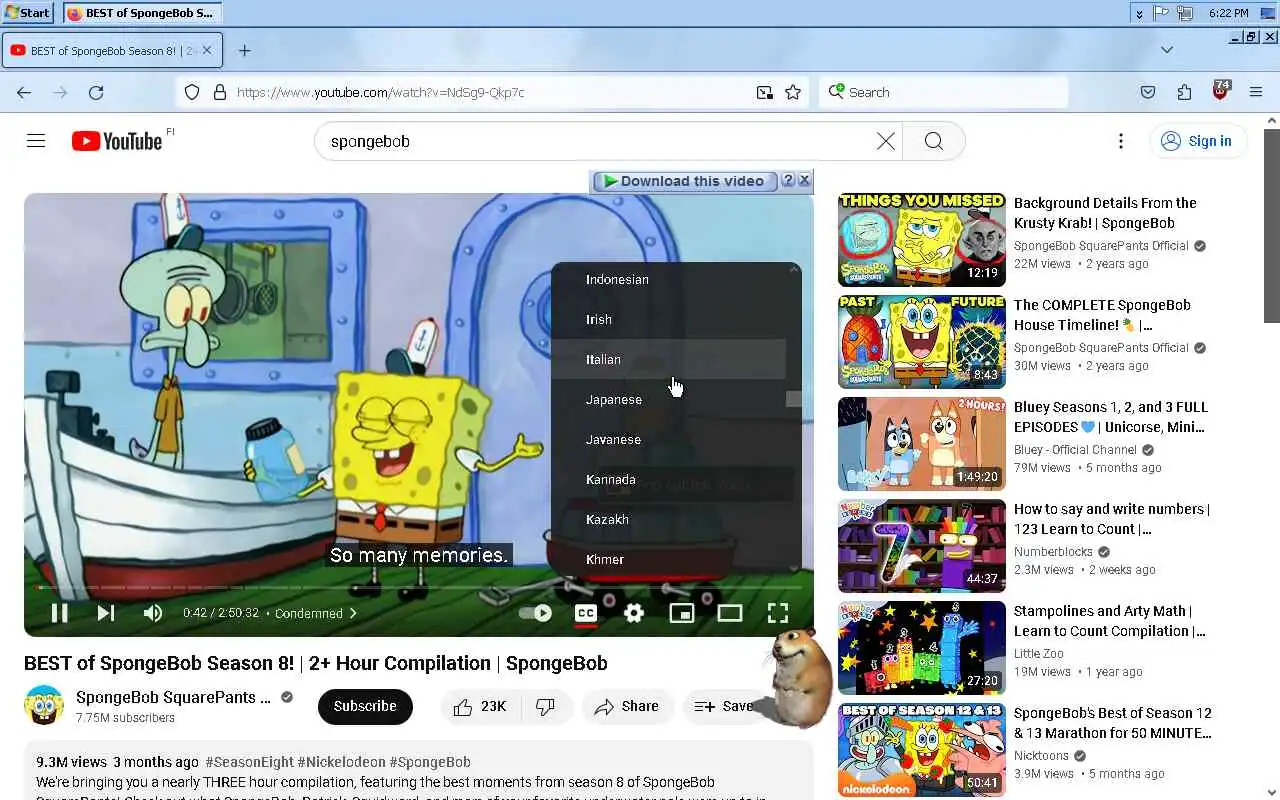Screen dimensions: 1280x800
Task: Expand the Condemned chapter chevron
Action: click(x=353, y=613)
